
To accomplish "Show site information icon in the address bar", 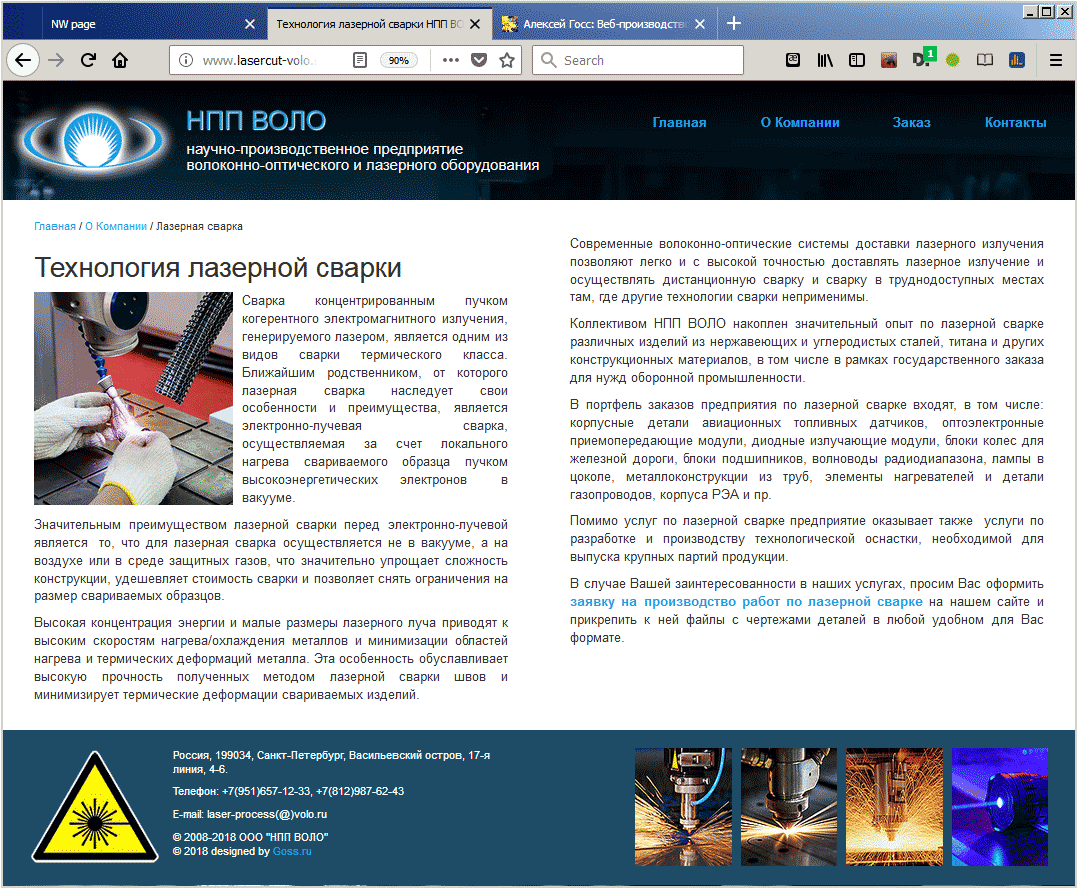I will [x=185, y=60].
